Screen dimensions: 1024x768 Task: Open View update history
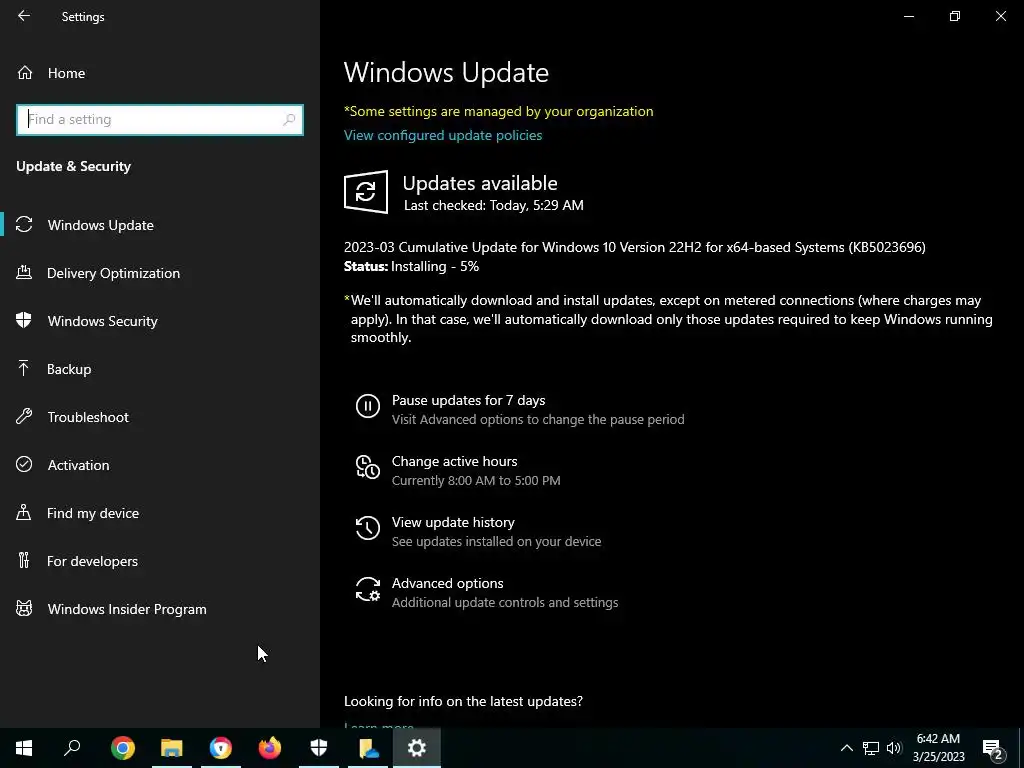coord(453,522)
